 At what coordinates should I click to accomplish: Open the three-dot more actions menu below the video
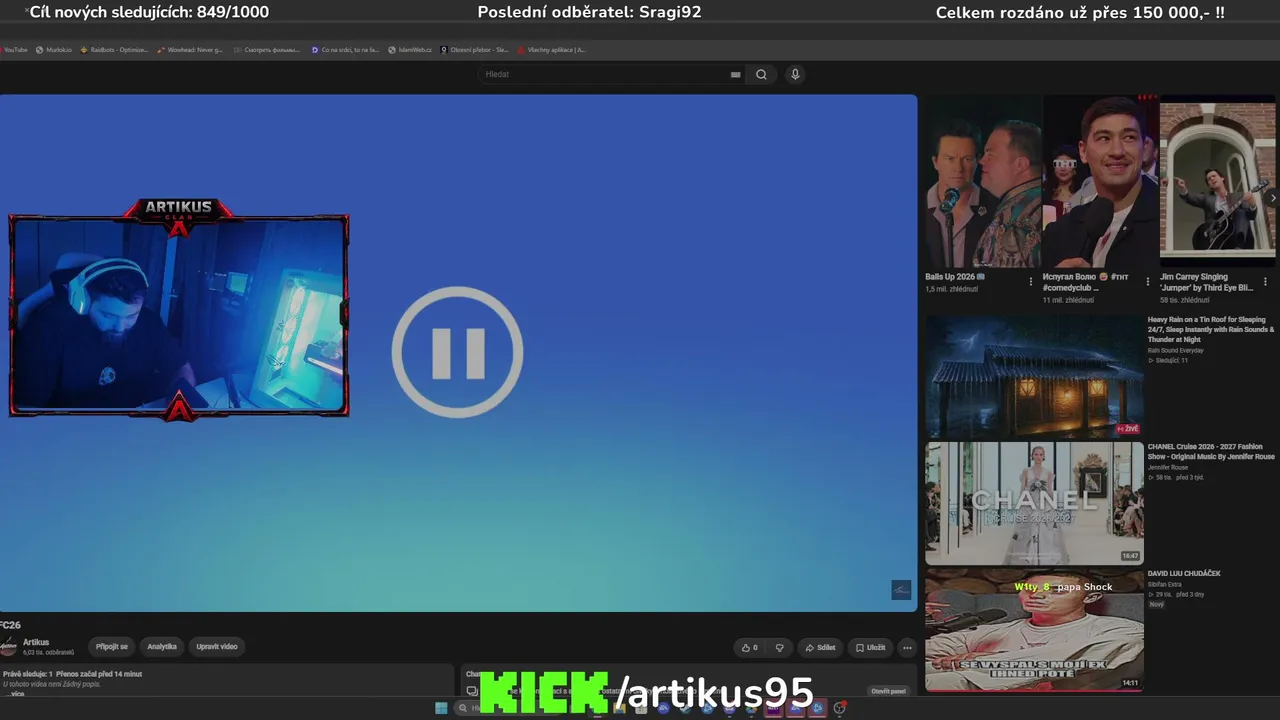[907, 648]
